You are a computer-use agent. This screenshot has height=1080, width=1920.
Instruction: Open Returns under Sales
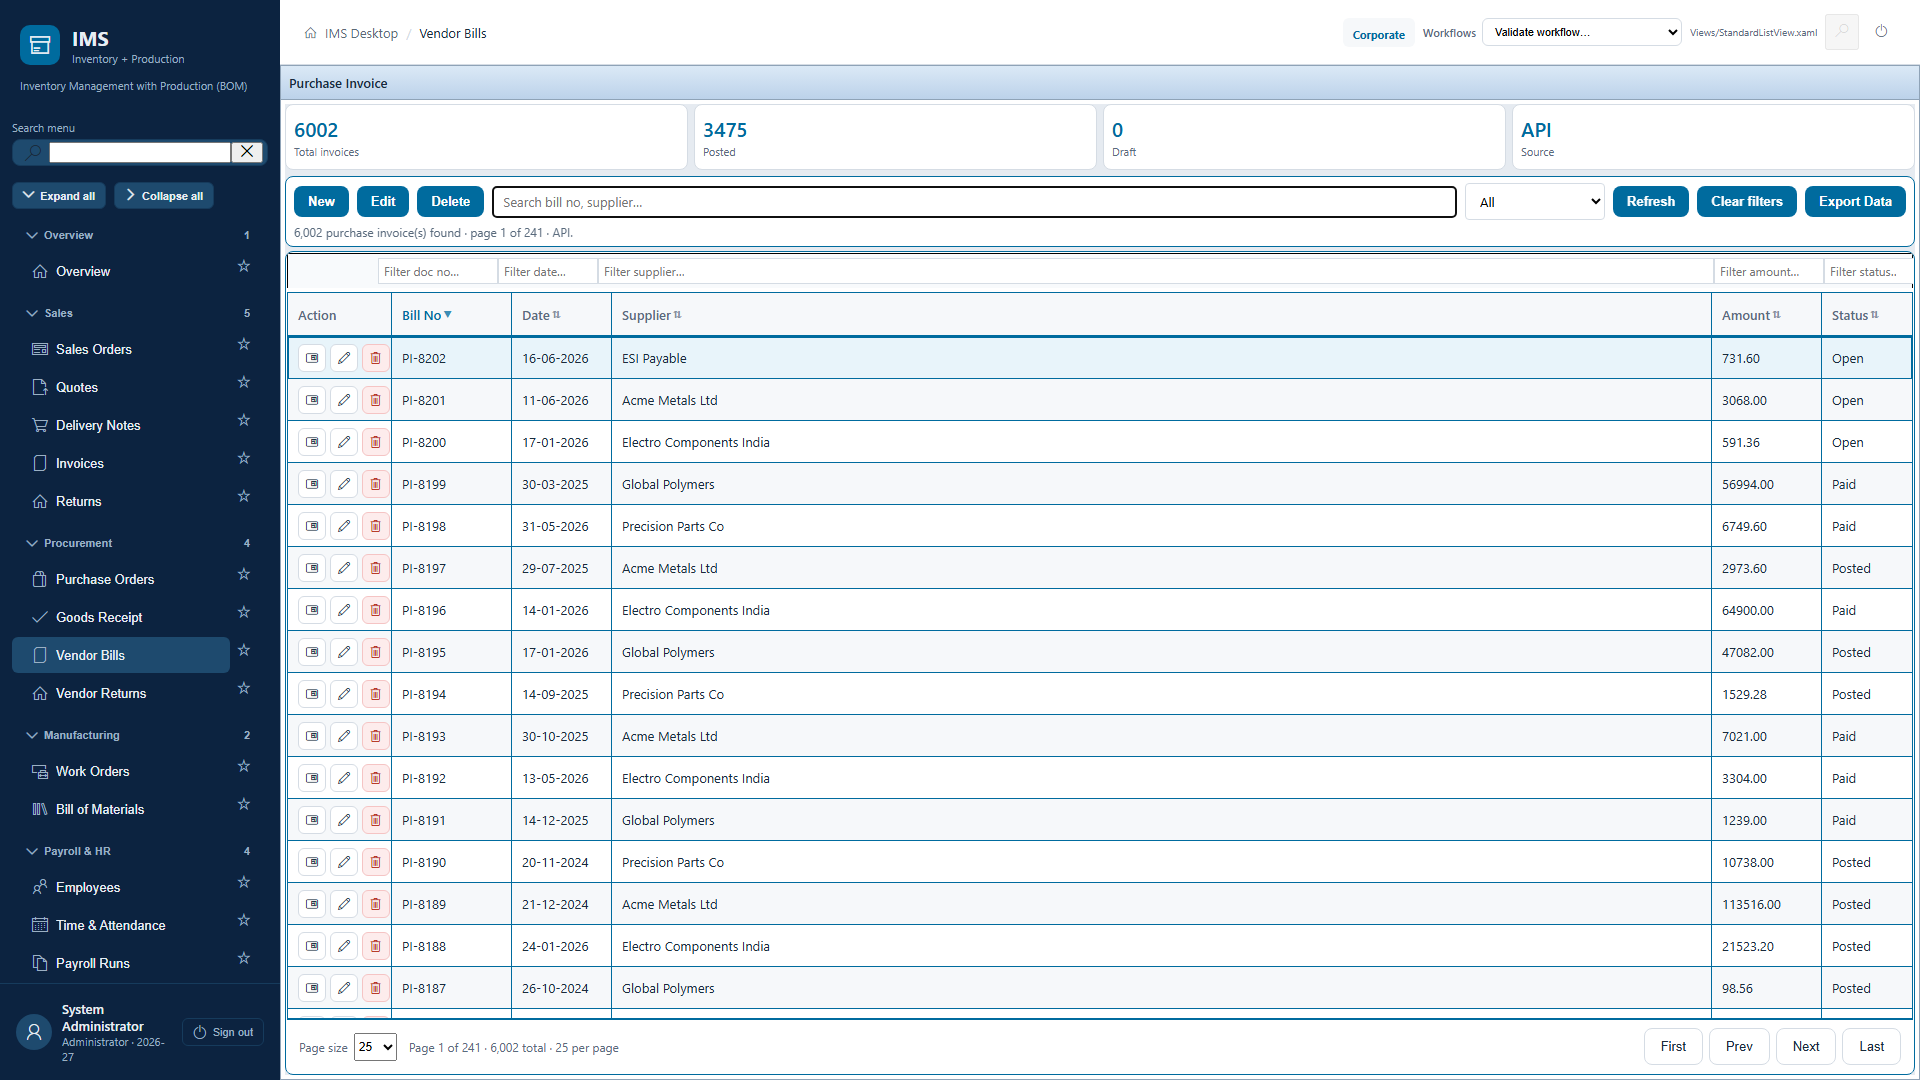[x=121, y=501]
